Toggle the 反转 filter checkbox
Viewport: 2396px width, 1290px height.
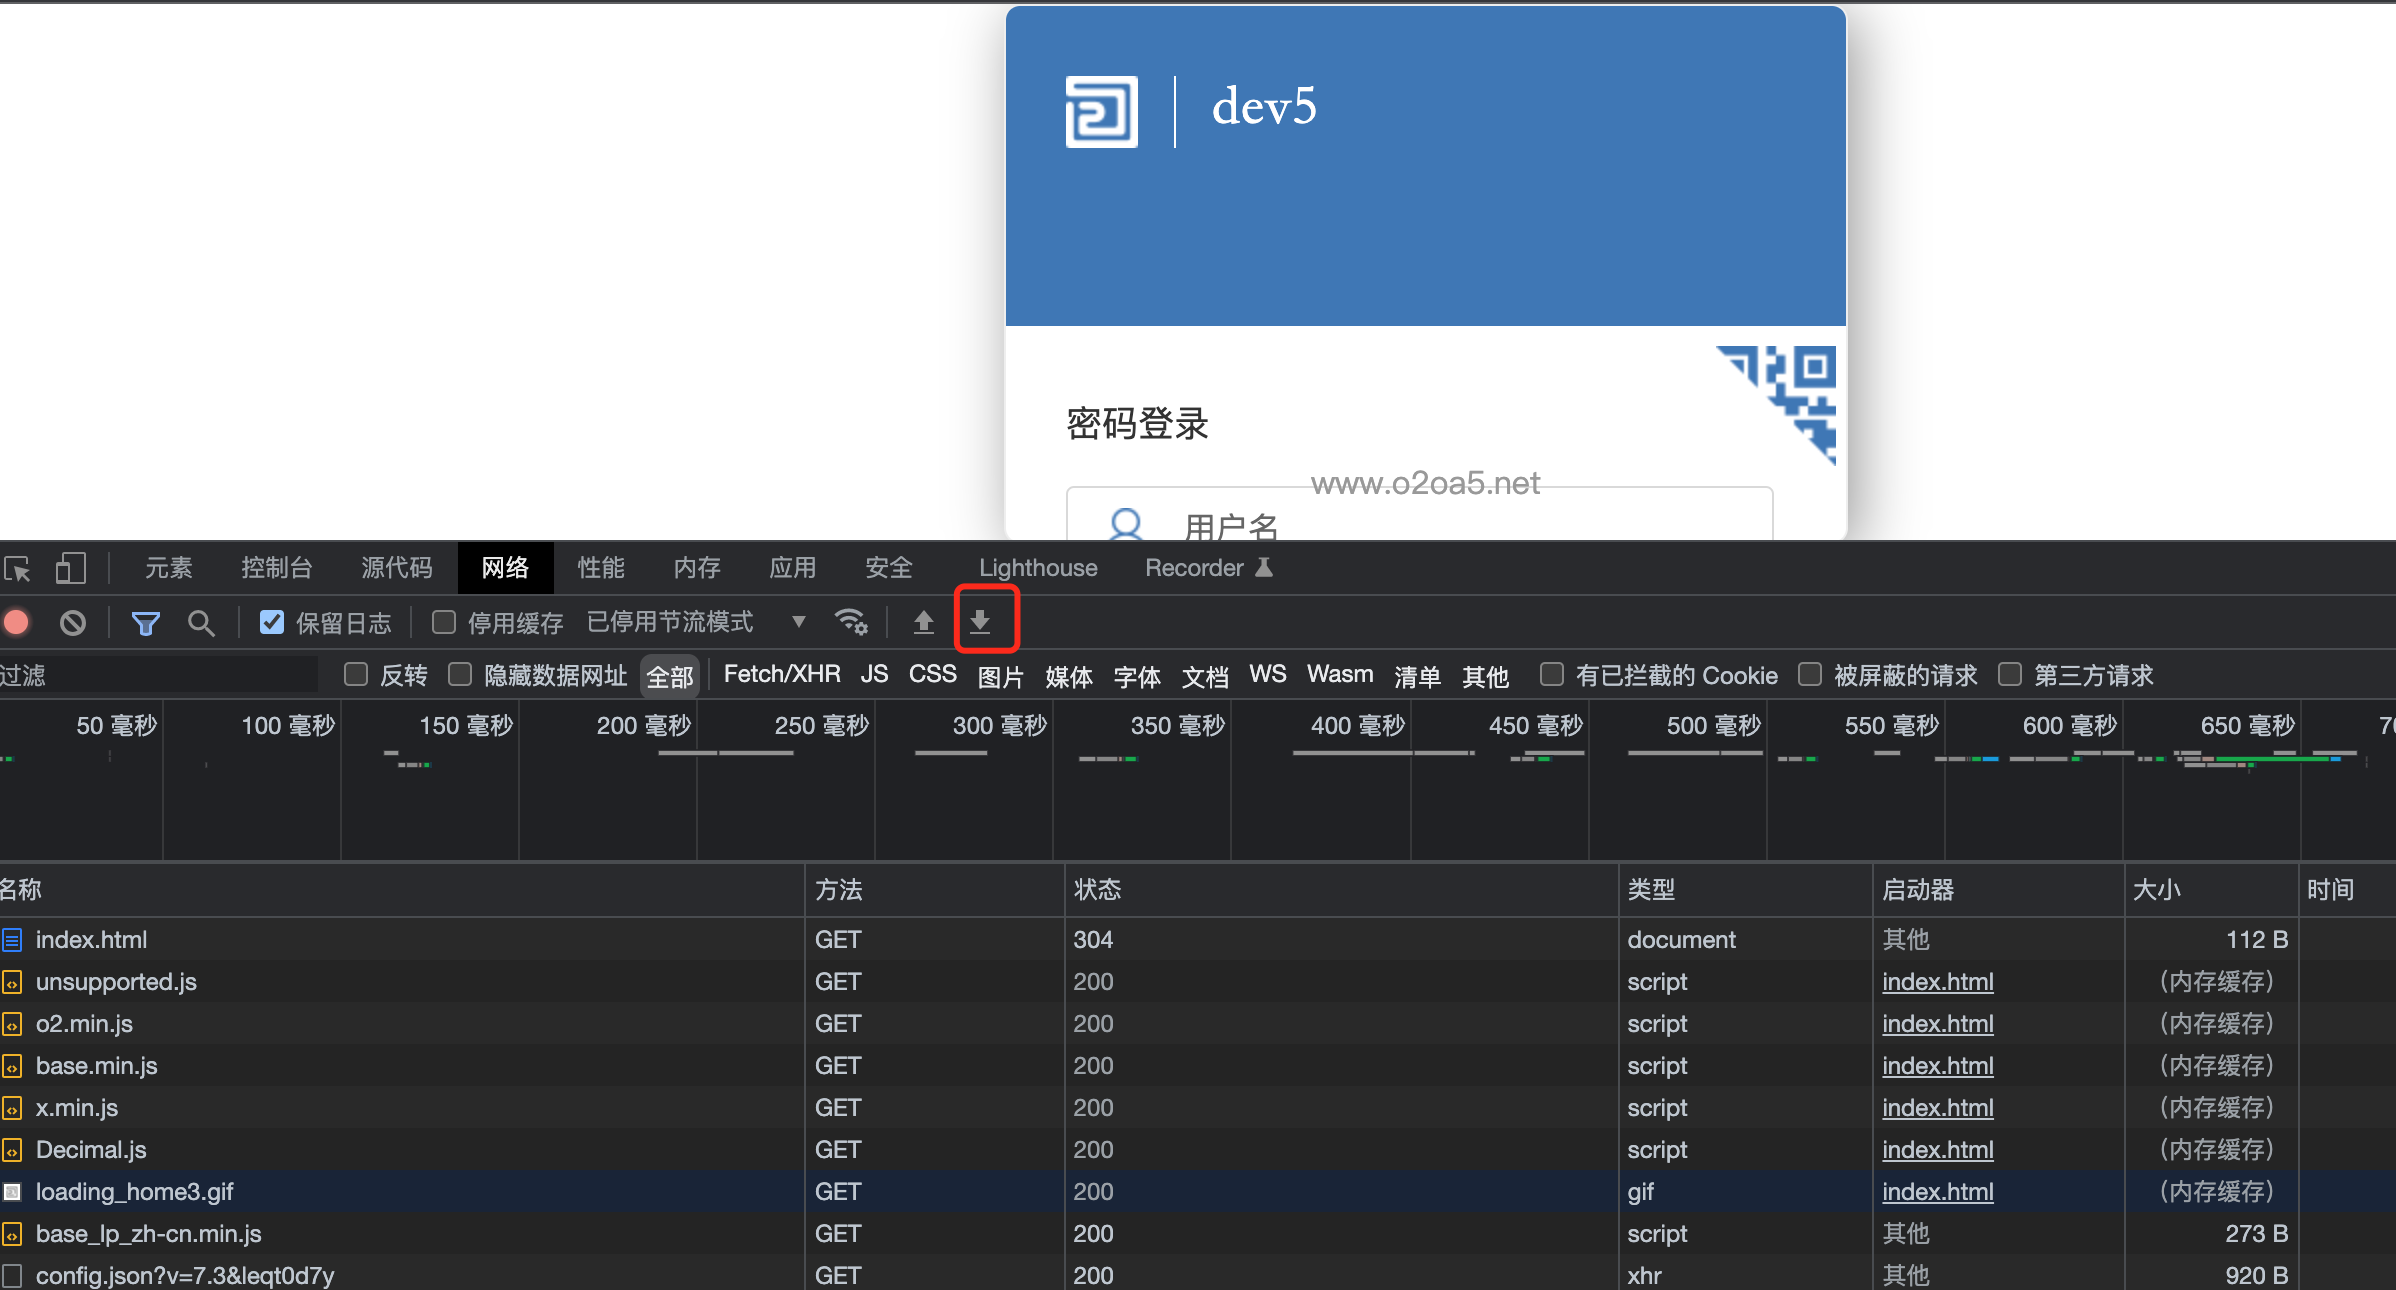click(x=355, y=674)
